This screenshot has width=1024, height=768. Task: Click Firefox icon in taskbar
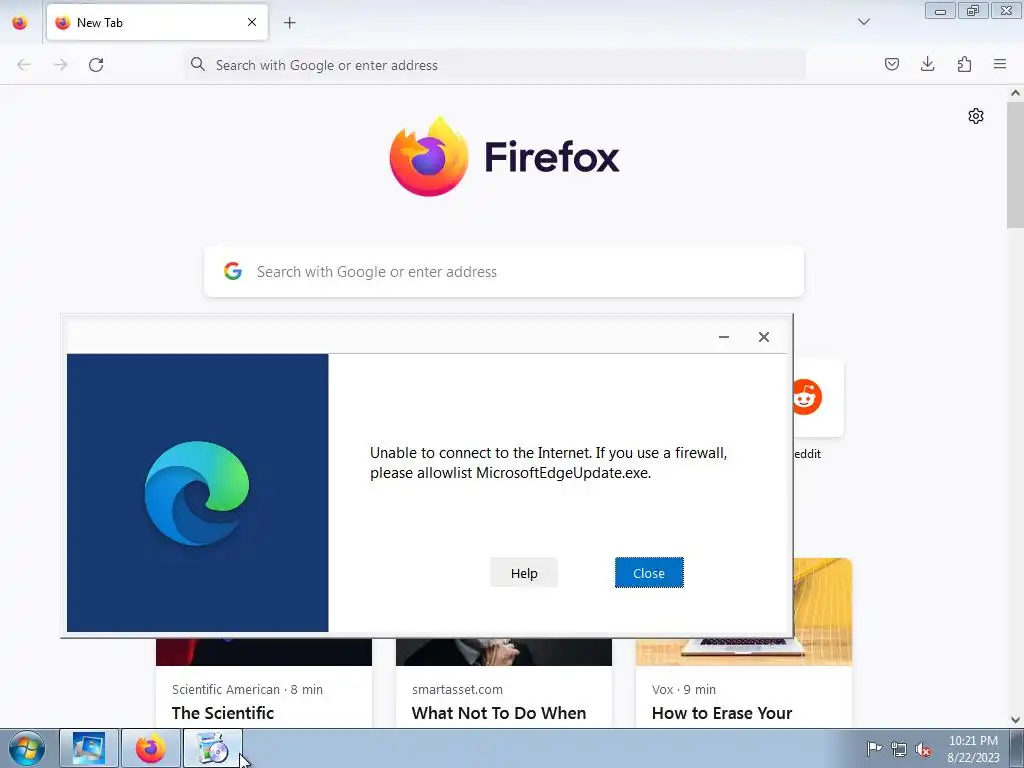pyautogui.click(x=150, y=748)
